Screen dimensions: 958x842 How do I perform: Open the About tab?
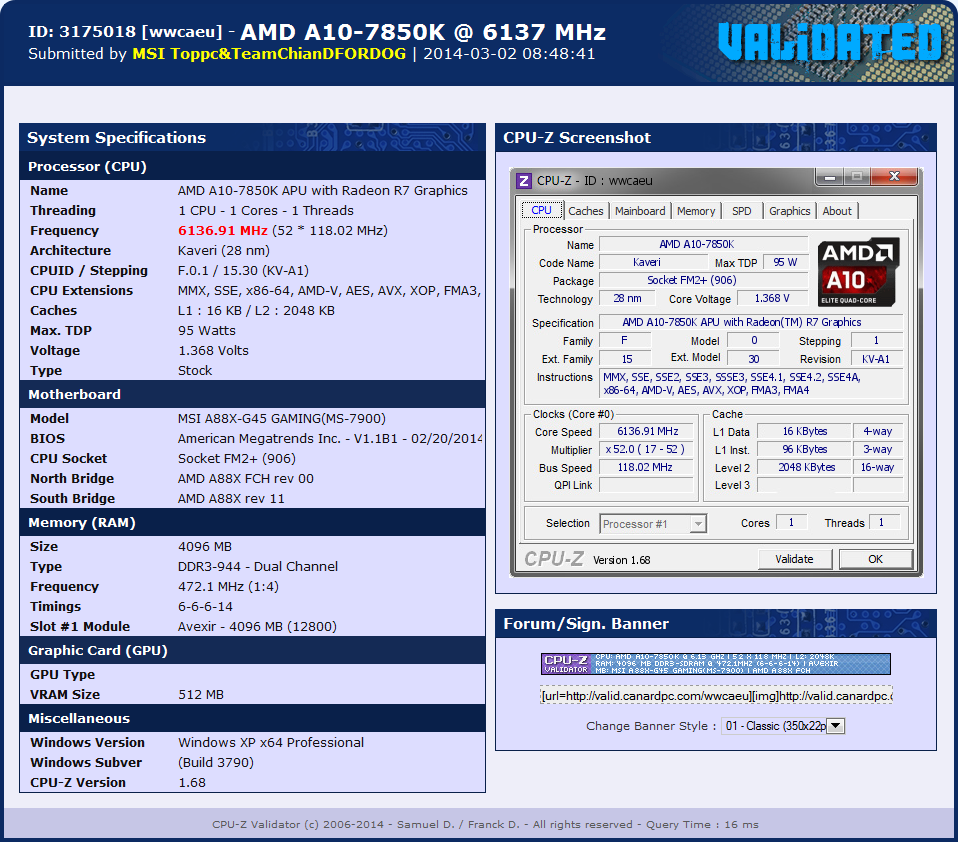pos(836,211)
